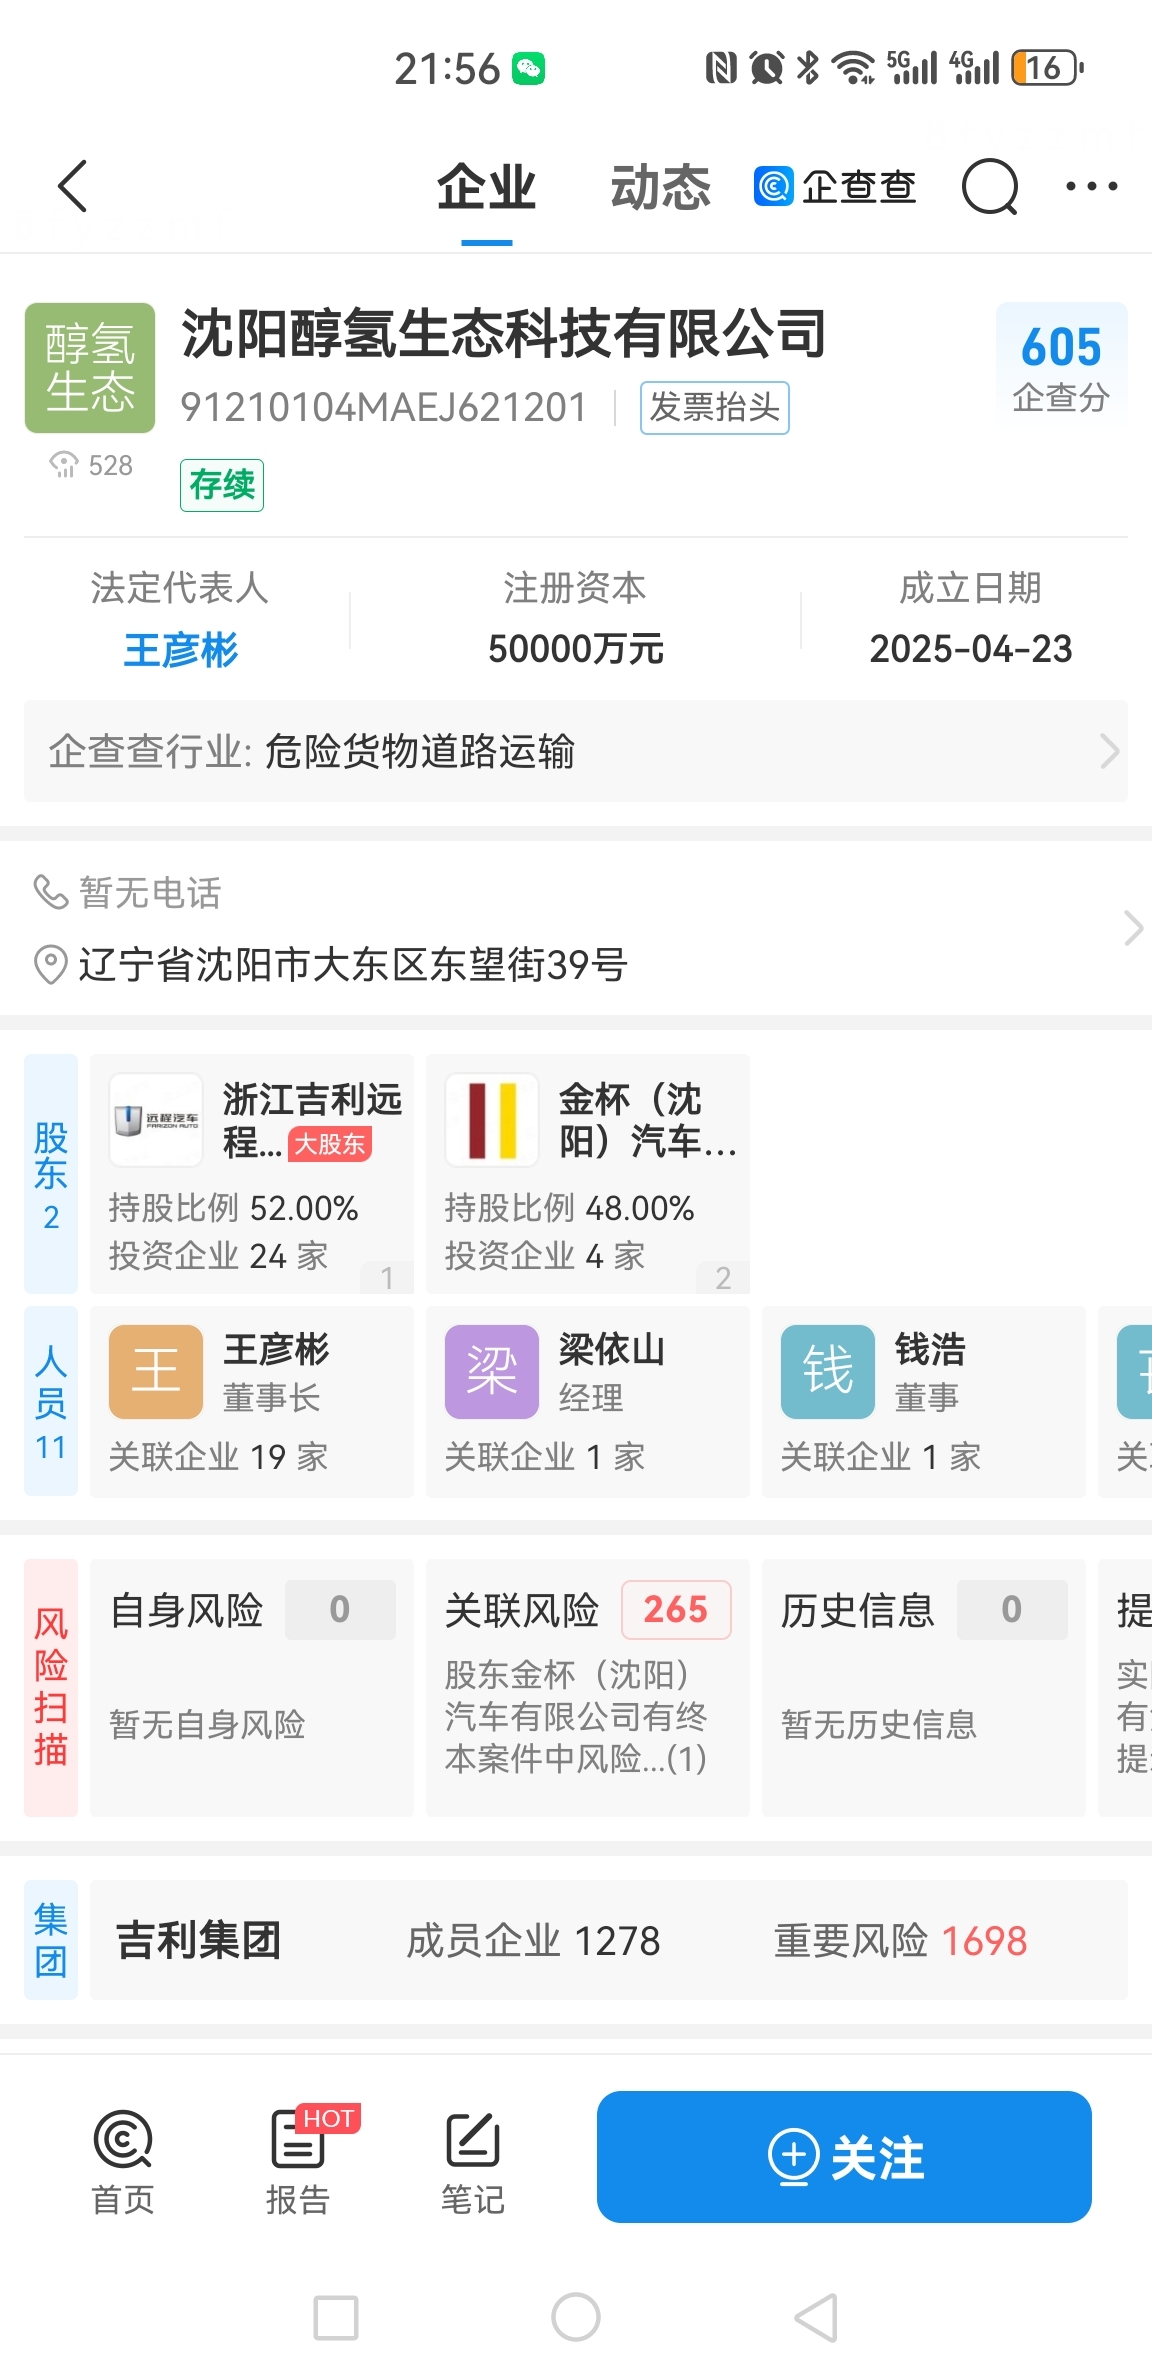Open 股东 2 side tab
1152x2376 pixels.
click(x=51, y=1174)
